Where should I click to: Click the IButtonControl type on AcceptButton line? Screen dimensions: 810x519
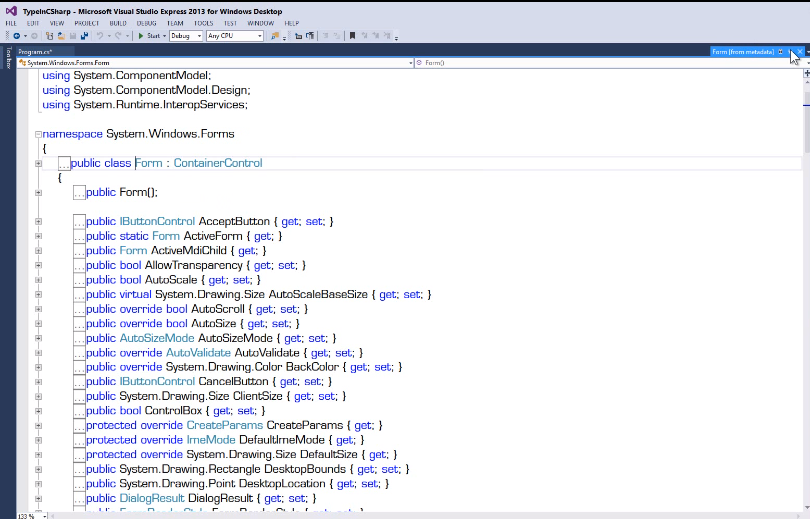click(x=157, y=222)
